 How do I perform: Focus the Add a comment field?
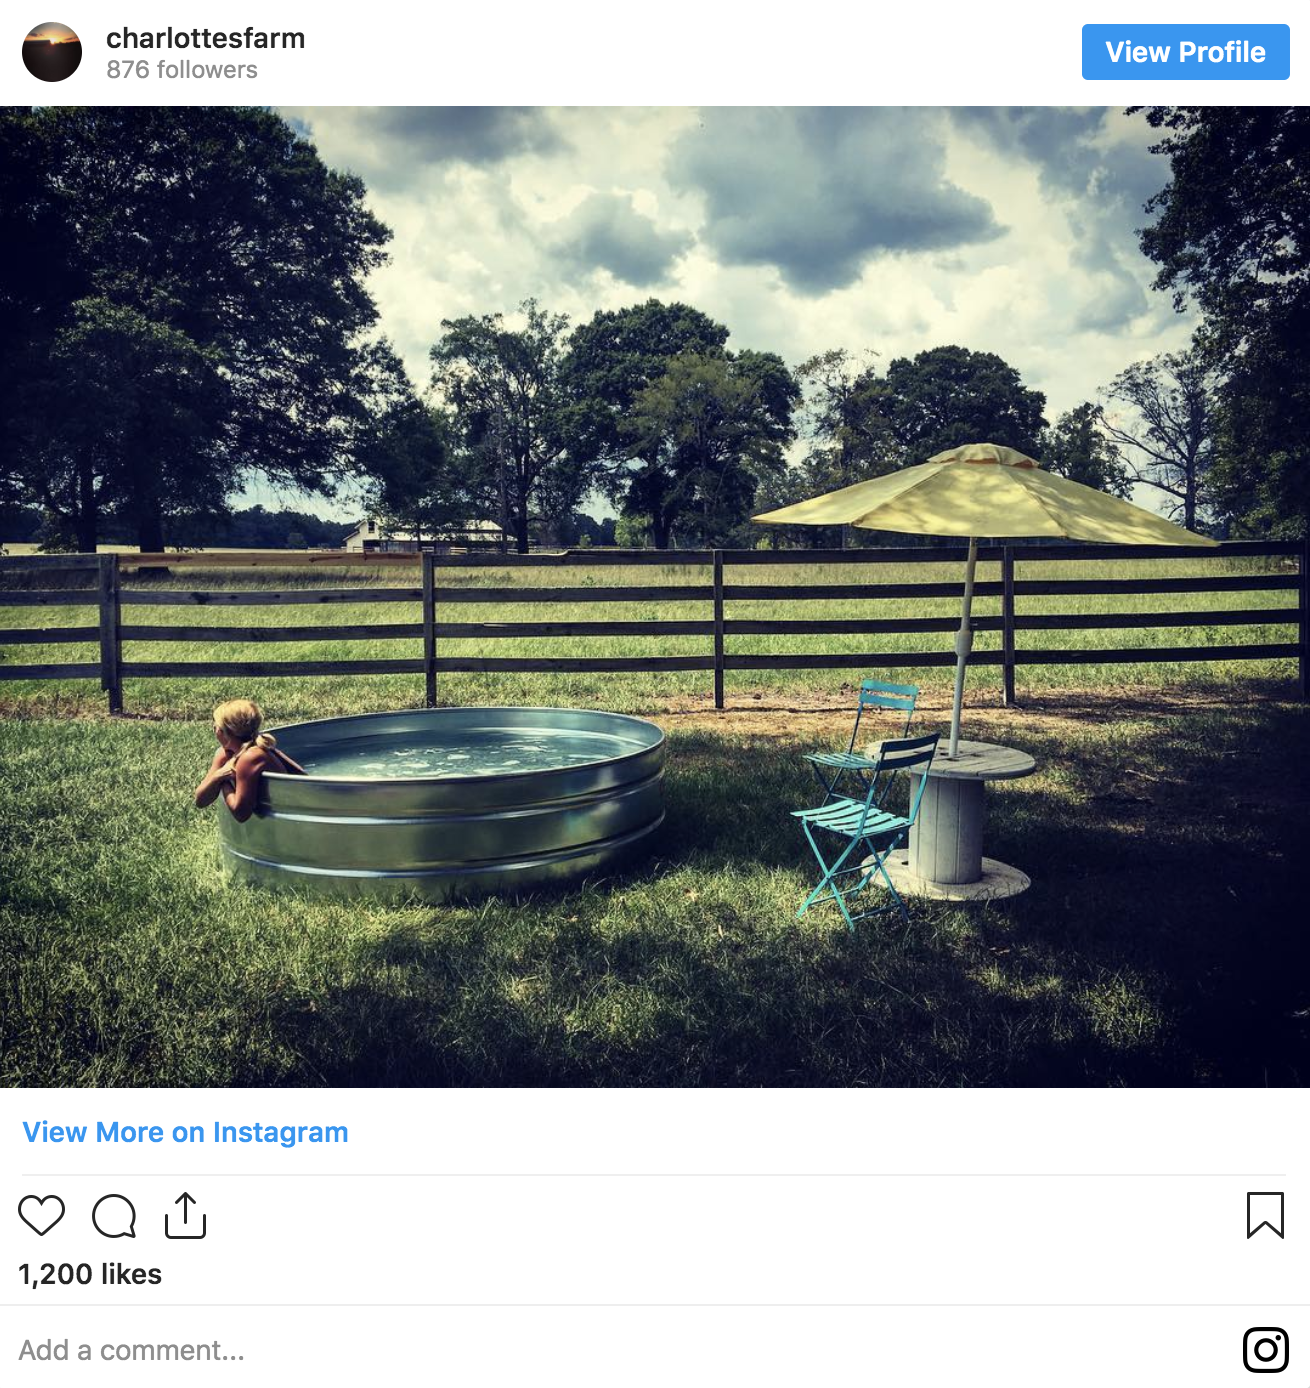pyautogui.click(x=620, y=1350)
